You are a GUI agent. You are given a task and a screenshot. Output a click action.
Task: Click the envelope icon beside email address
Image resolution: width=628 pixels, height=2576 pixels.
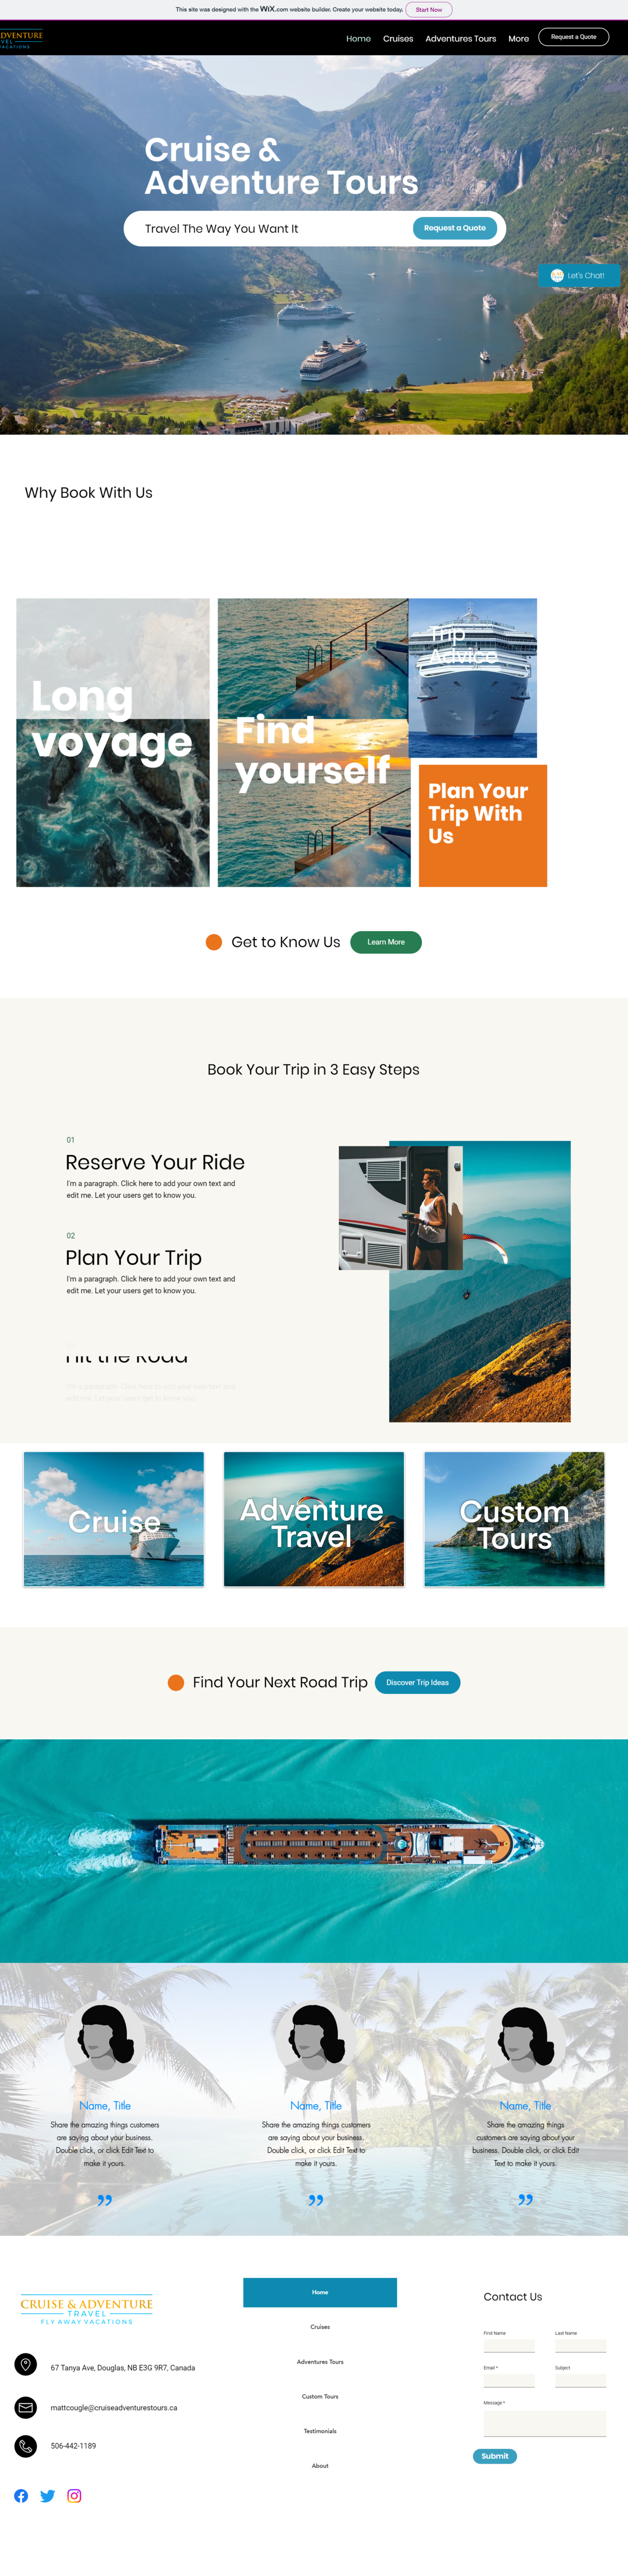pyautogui.click(x=26, y=2407)
